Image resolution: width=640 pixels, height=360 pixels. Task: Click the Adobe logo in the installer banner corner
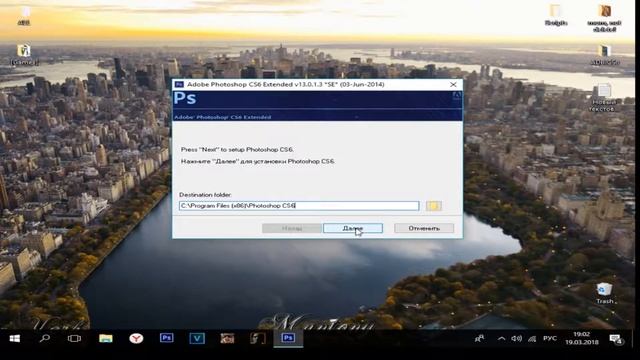pos(457,96)
